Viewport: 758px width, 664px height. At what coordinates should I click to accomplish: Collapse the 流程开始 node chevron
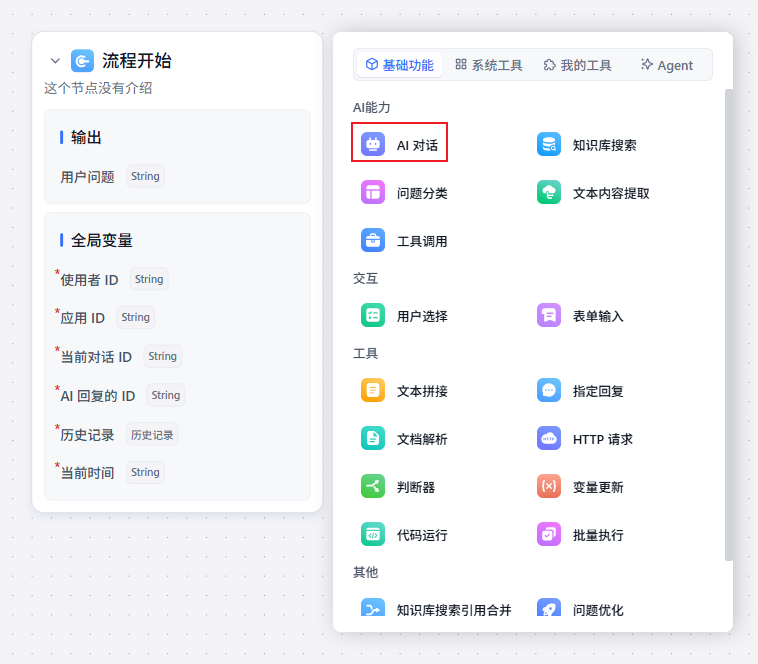55,61
